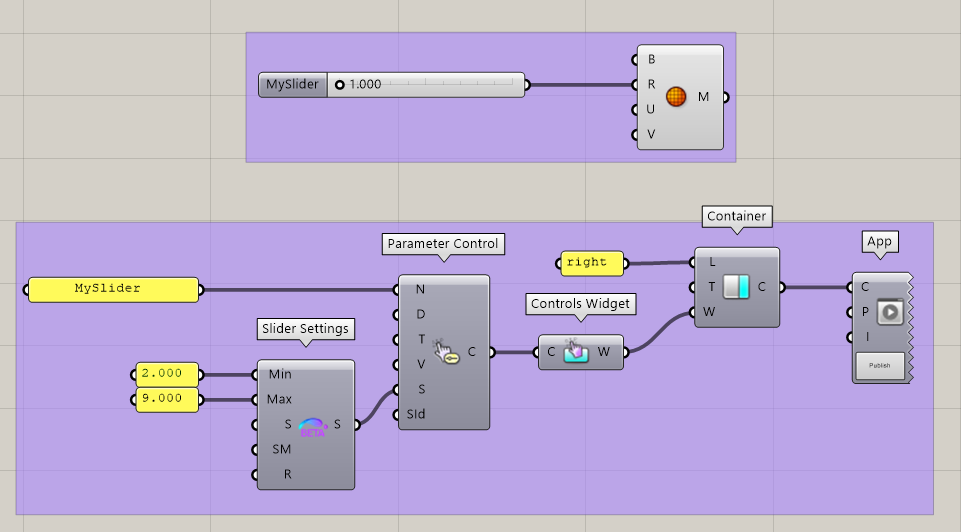Click the Parameter Control label tag
This screenshot has height=532, width=961.
(443, 244)
